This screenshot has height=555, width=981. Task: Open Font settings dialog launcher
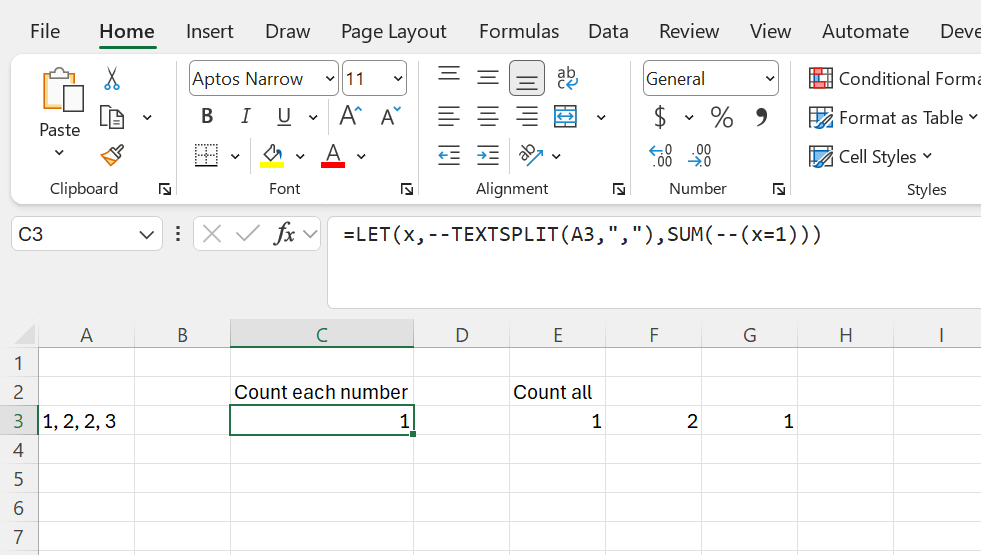[407, 189]
